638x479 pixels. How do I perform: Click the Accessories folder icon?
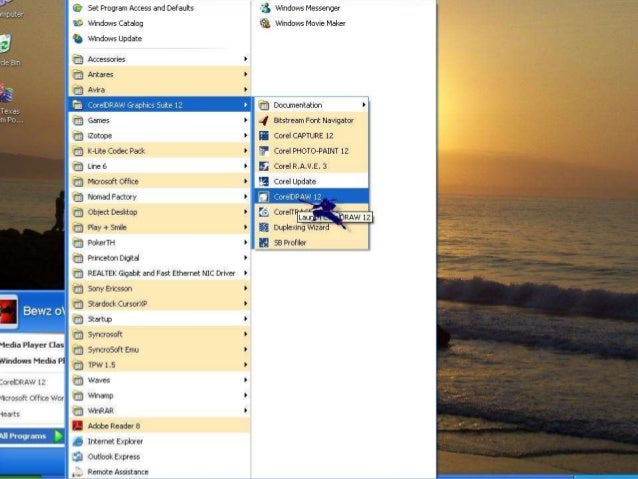coord(78,59)
